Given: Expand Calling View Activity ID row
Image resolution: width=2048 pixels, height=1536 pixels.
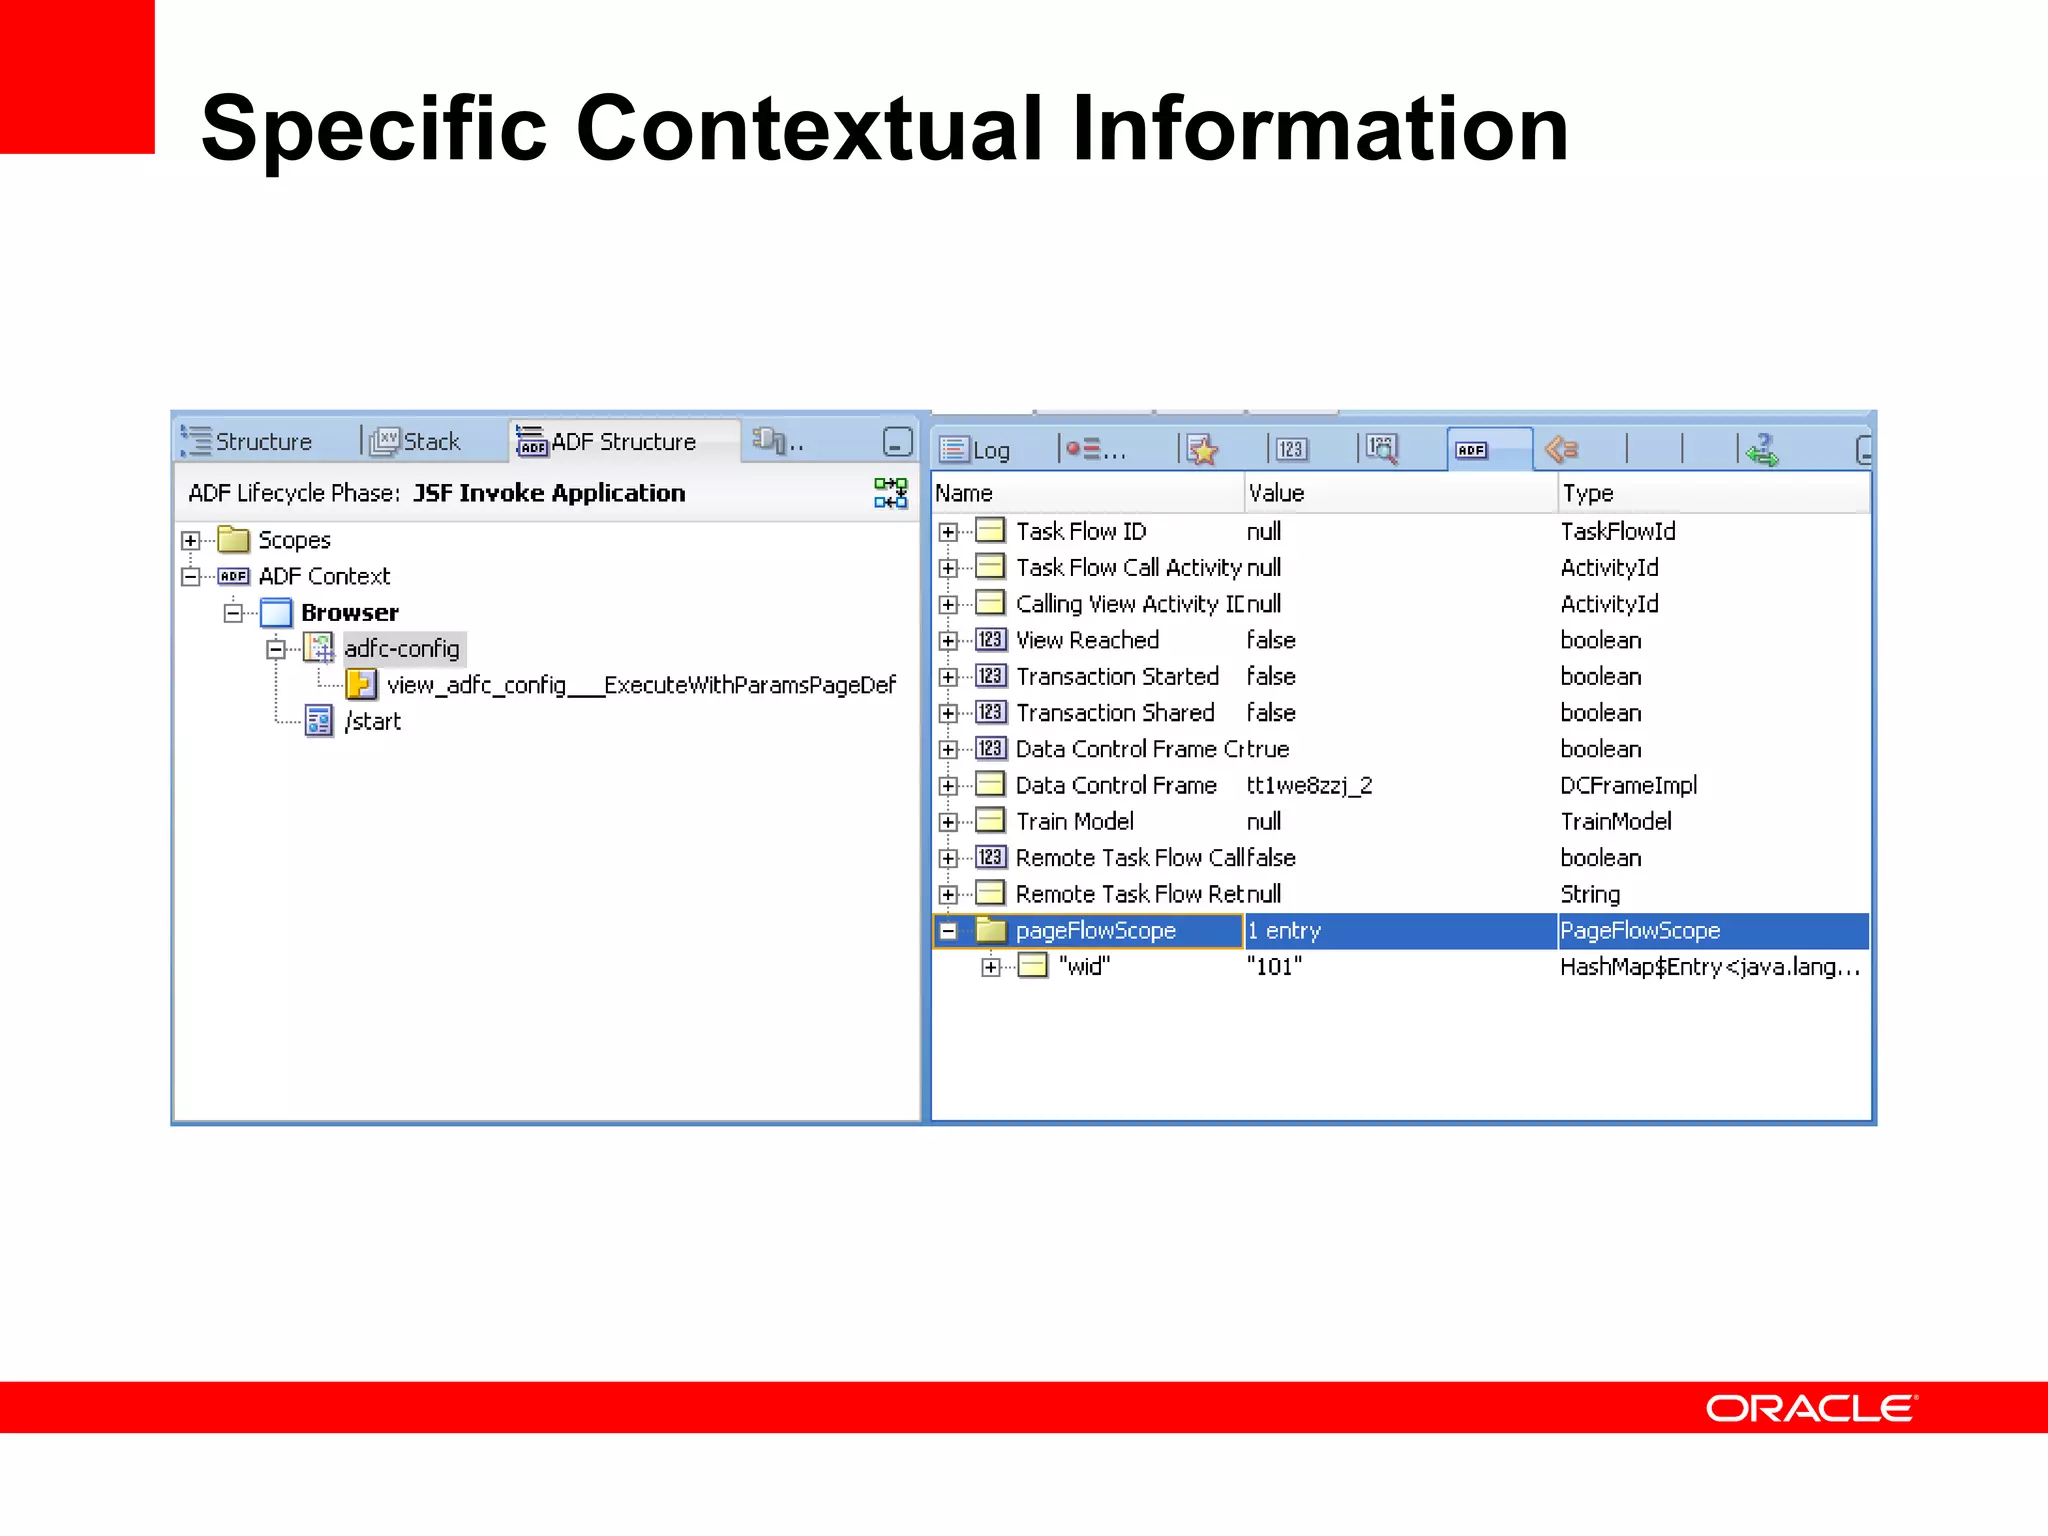Looking at the screenshot, I should (948, 605).
